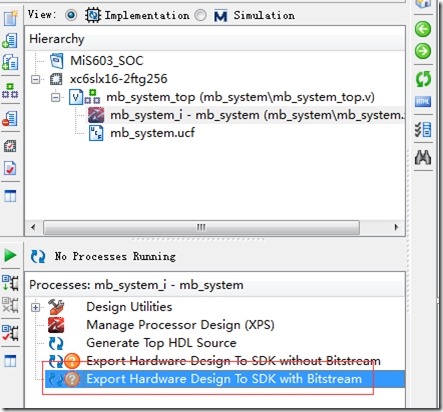The image size is (443, 412).
Task: Select the Implementation view radio button
Action: tap(71, 15)
